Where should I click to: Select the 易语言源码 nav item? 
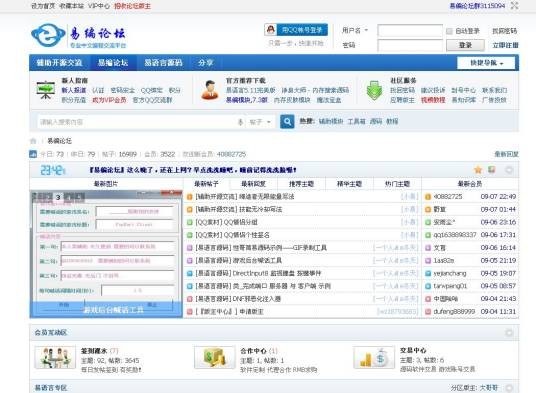pos(163,63)
